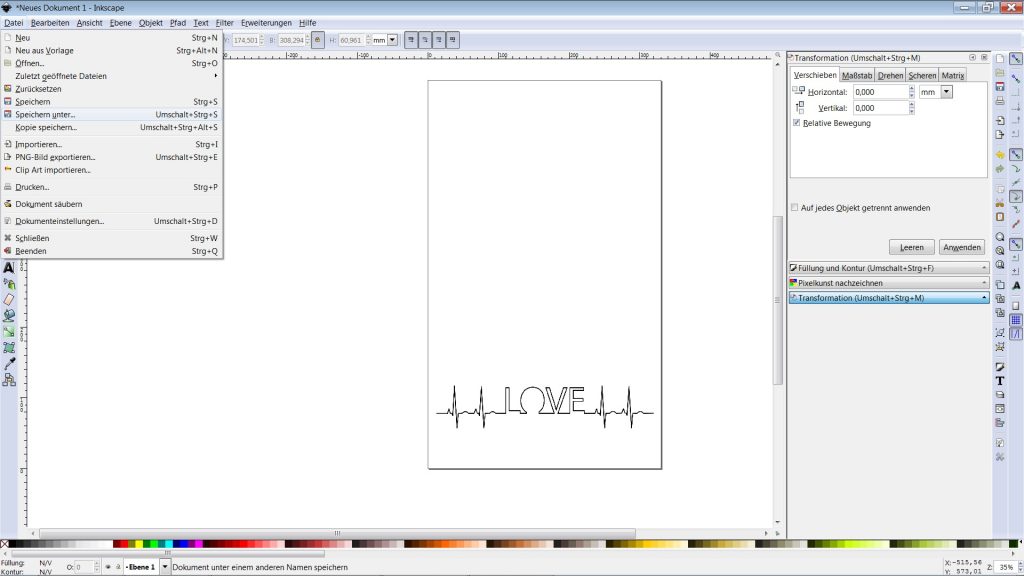Viewport: 1024px width, 576px height.
Task: Uncheck the Relative Bewegung checkbox
Action: [796, 123]
